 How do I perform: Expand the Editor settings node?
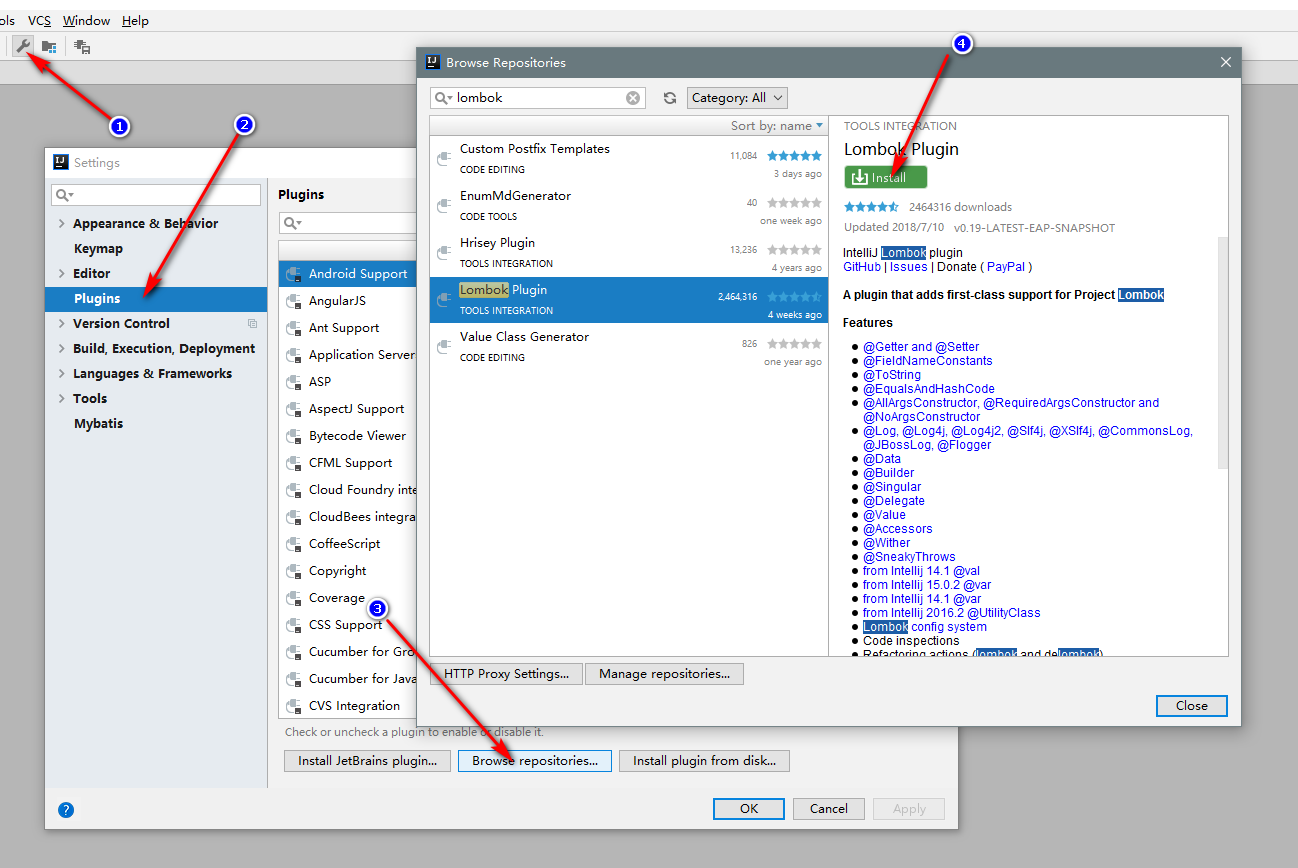coord(62,274)
